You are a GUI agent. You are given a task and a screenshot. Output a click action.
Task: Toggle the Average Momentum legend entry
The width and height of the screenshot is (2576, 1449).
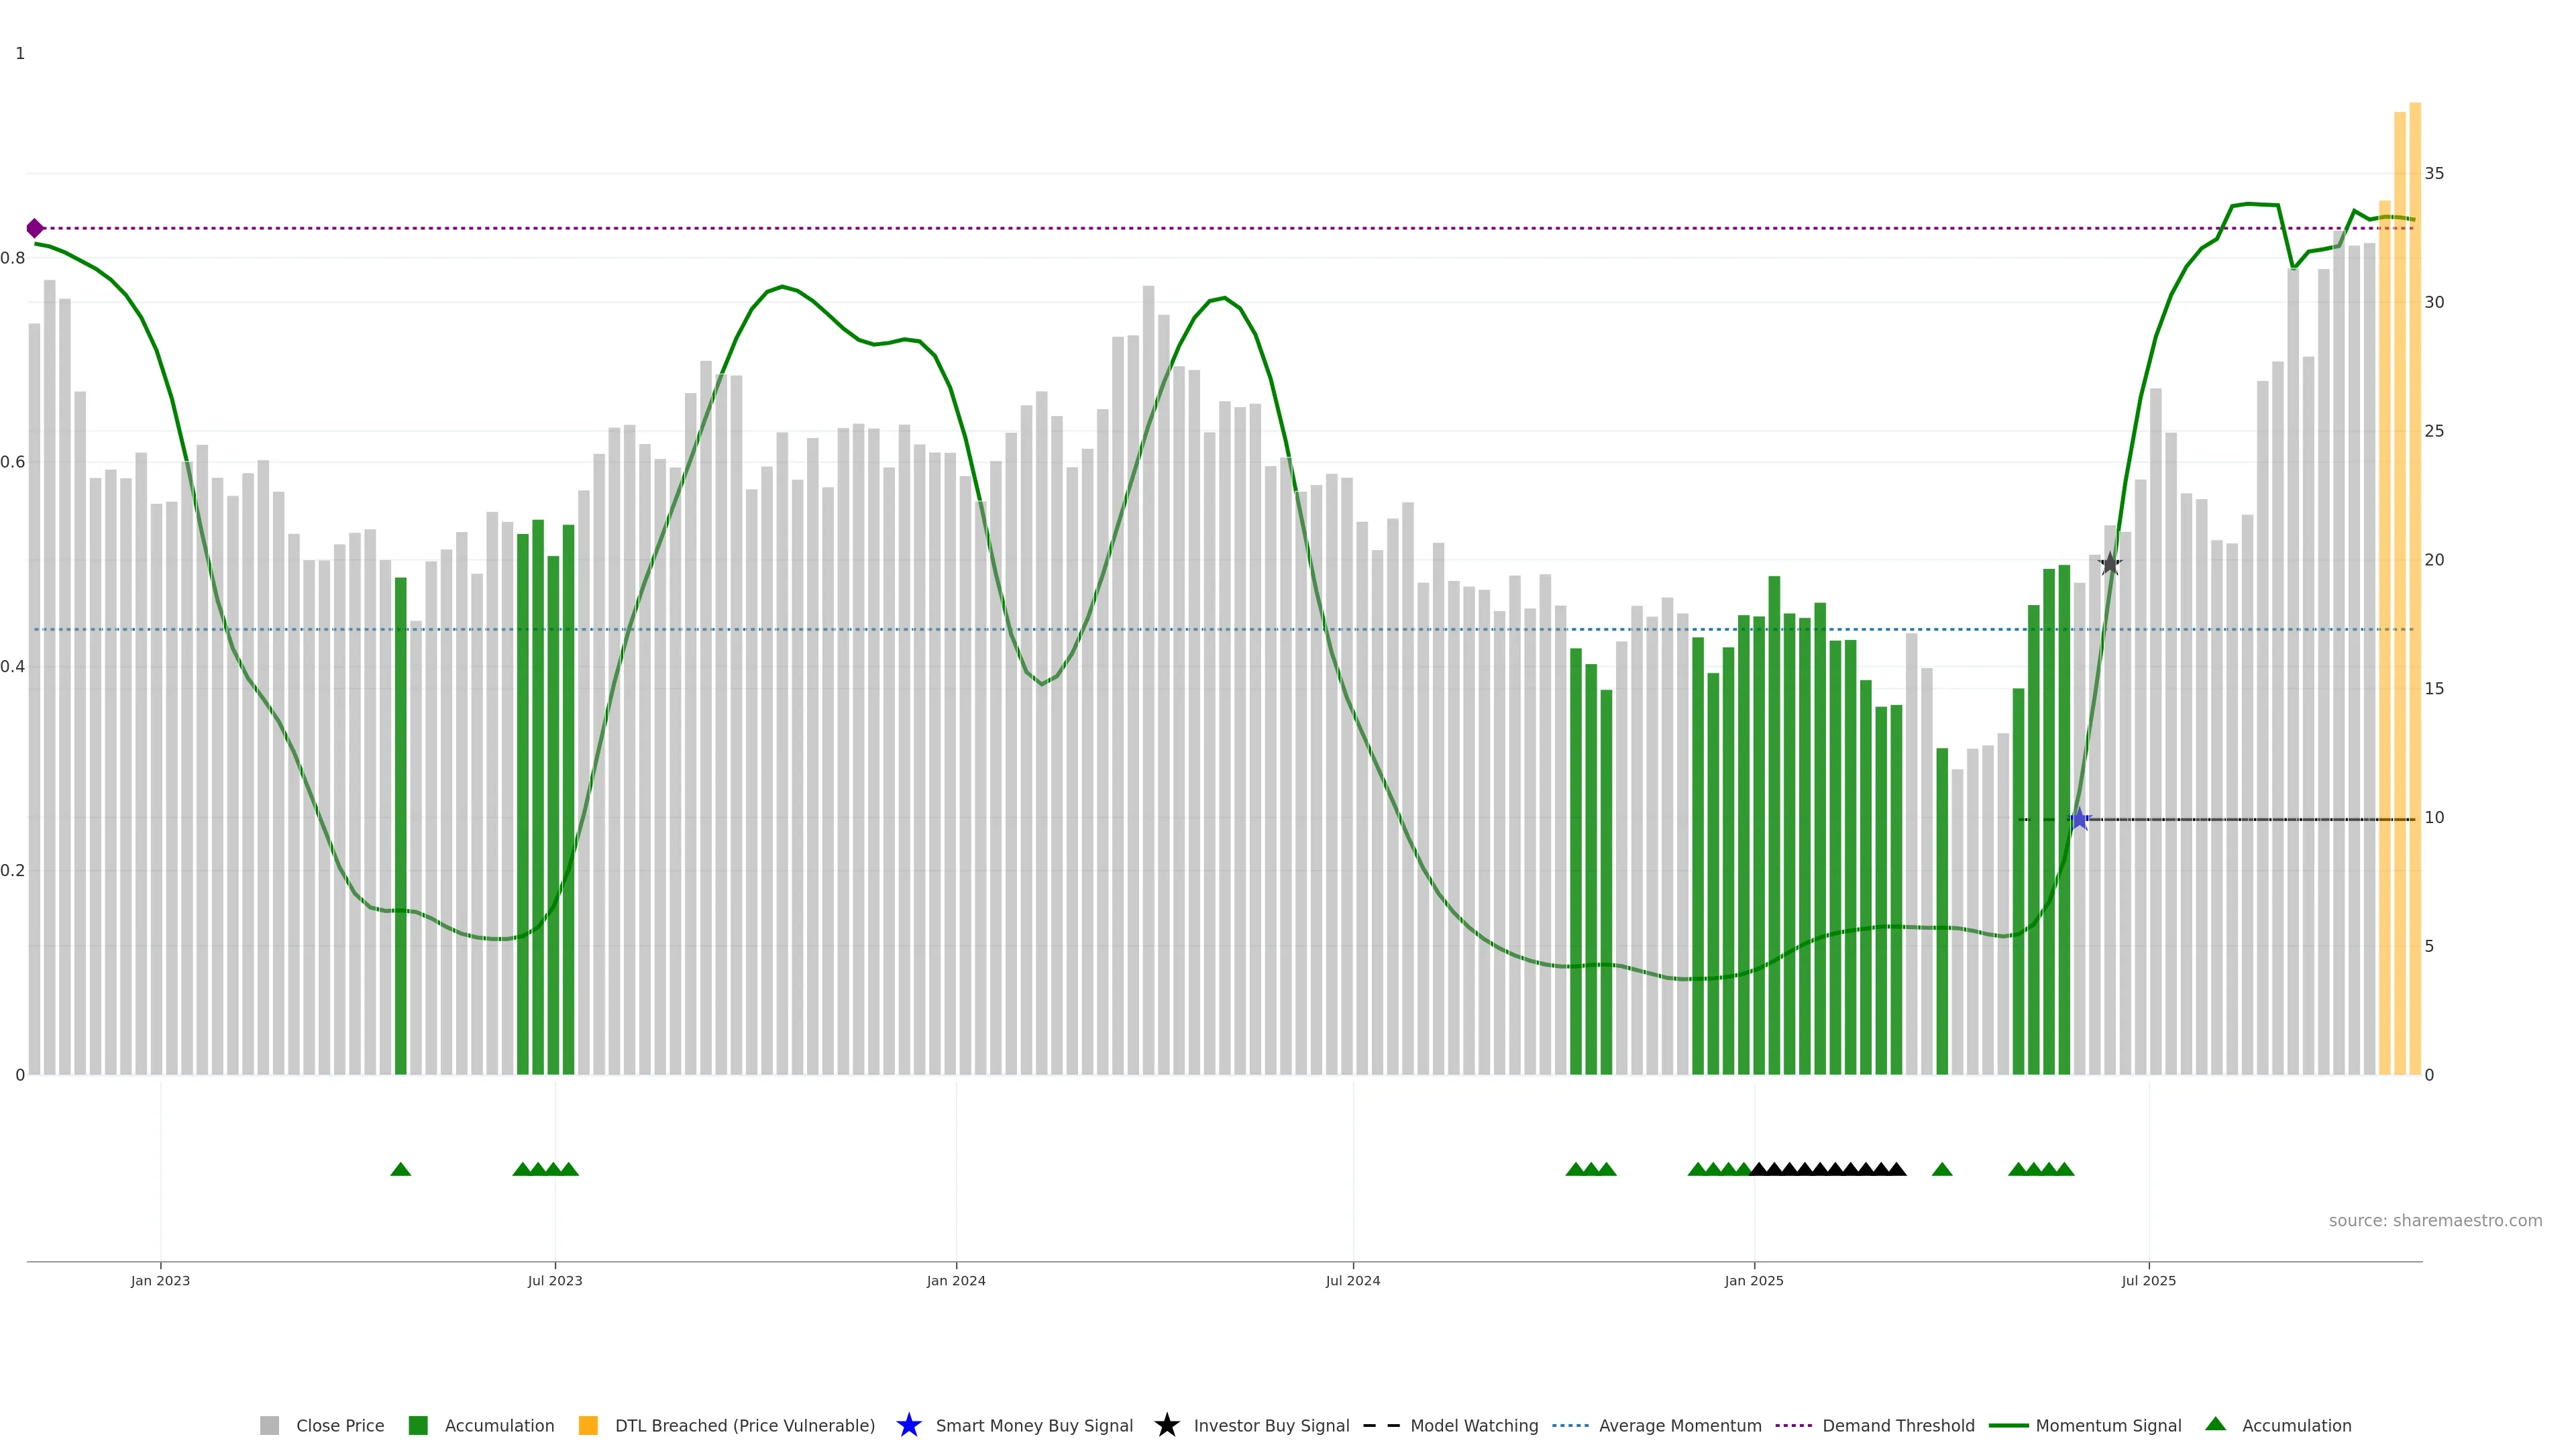[1679, 1425]
